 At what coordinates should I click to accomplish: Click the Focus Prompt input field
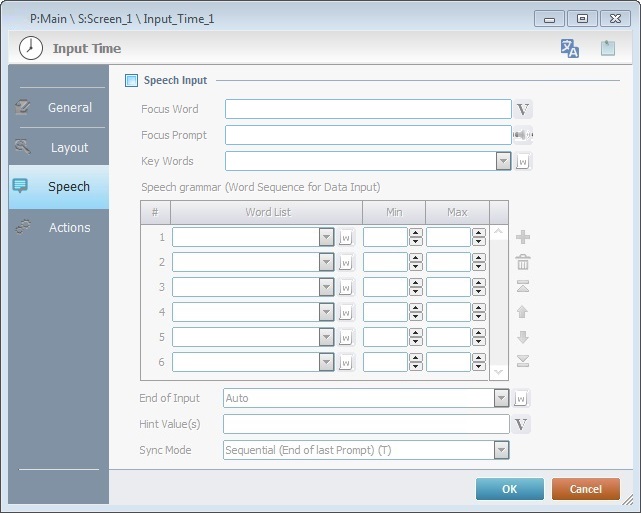[x=368, y=135]
